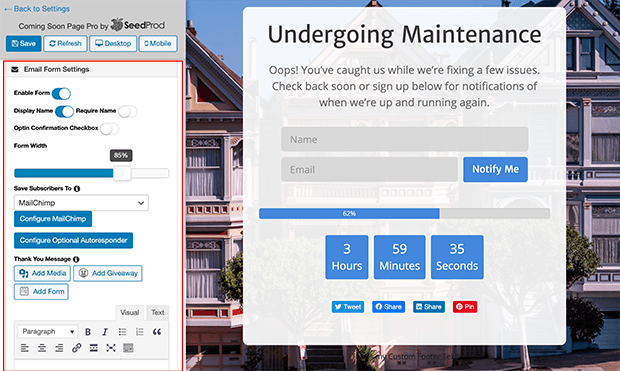Center align text in the editor
The height and width of the screenshot is (371, 620).
(x=42, y=348)
